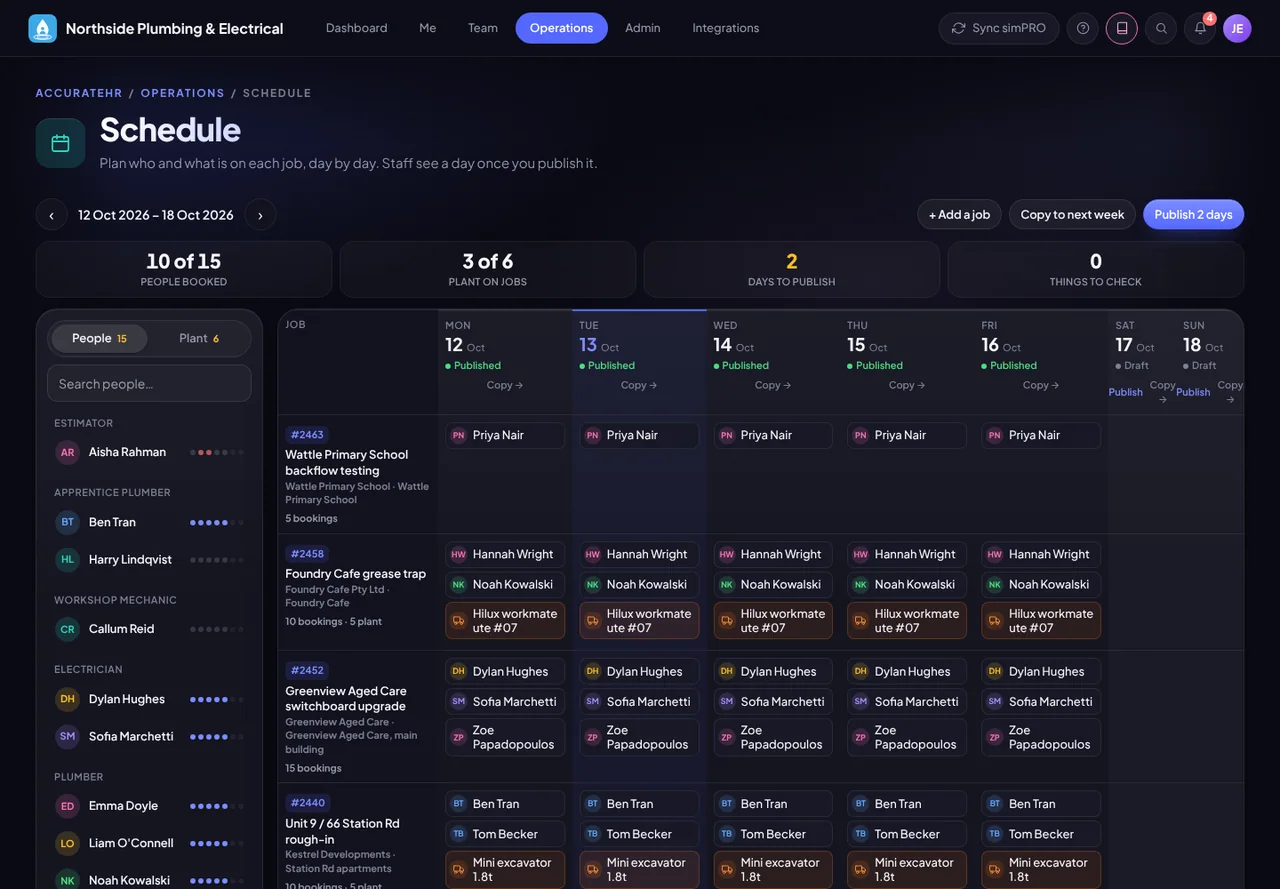Open job #2440 tag
Screen dimensions: 1280x889
[308, 803]
